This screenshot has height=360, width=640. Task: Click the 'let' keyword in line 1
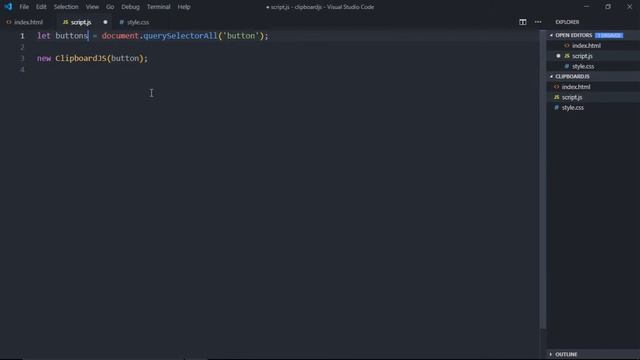coord(44,36)
